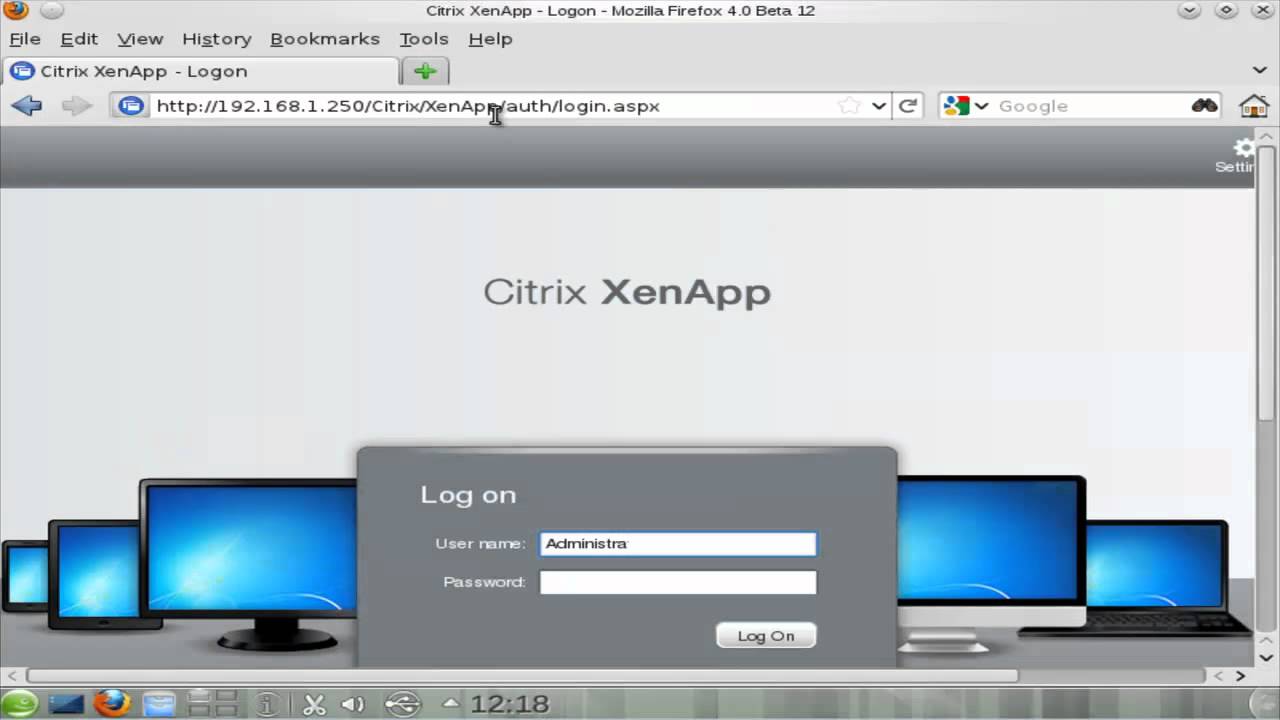Open the address bar history dropdown
The width and height of the screenshot is (1280, 720).
878,106
